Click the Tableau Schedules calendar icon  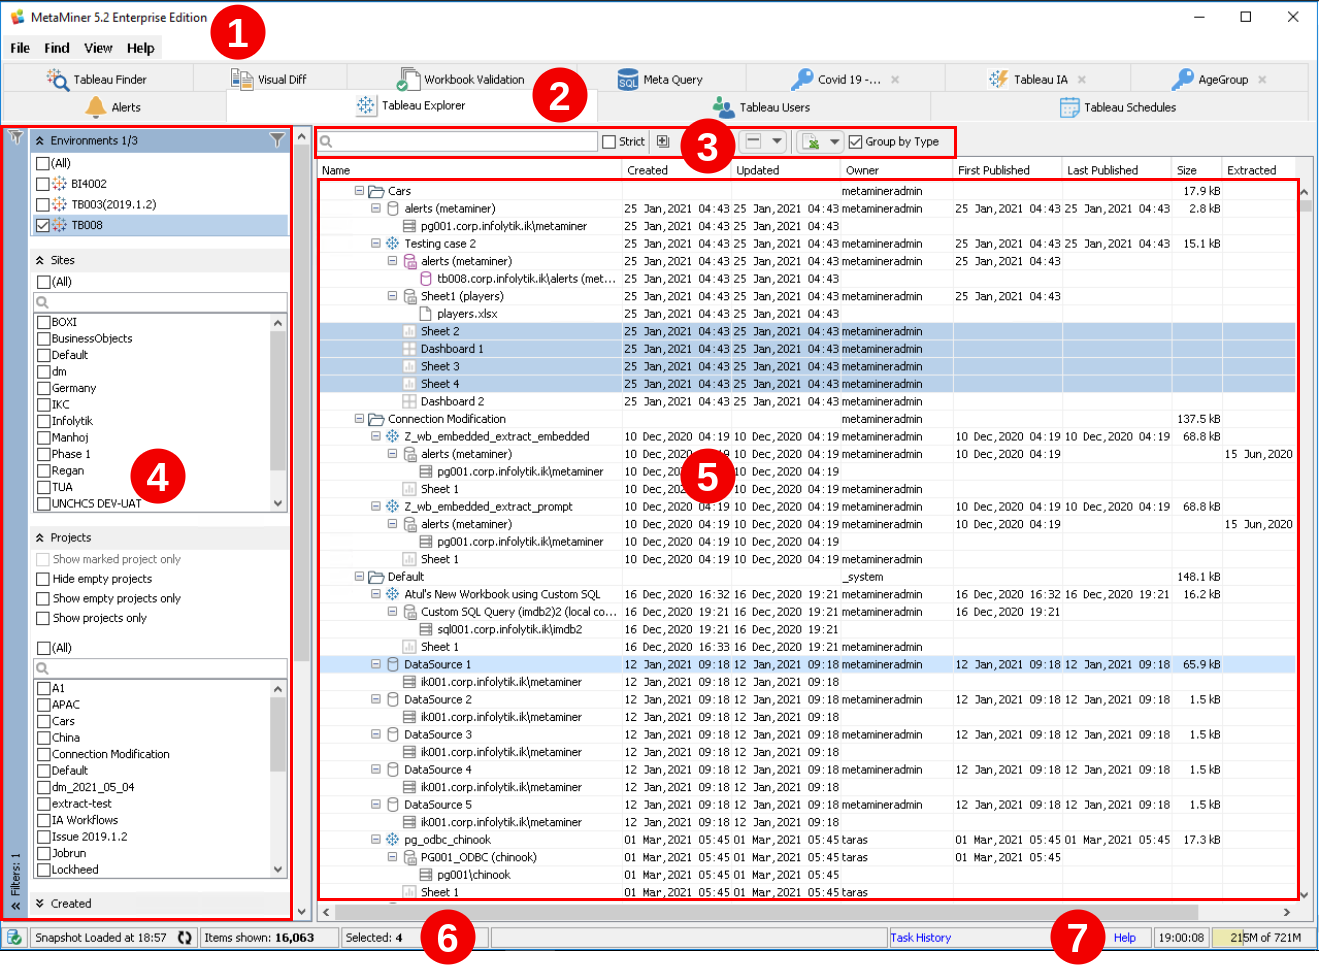[1069, 106]
